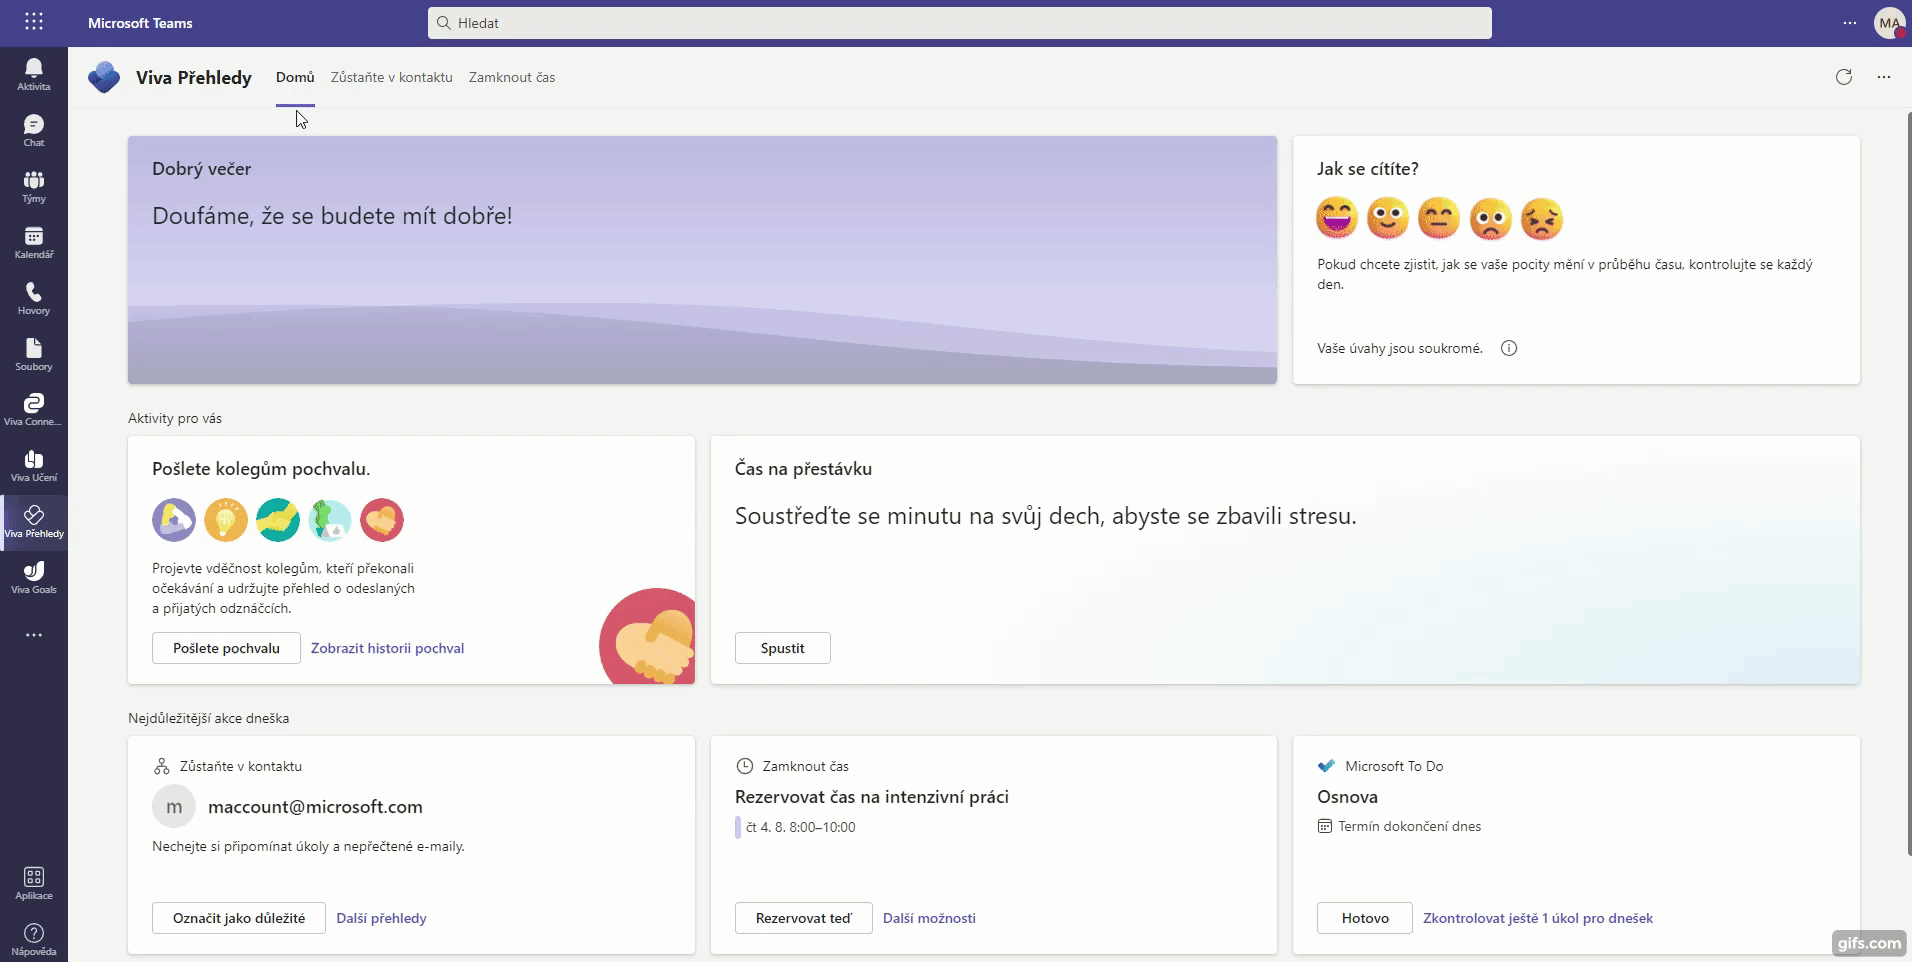Click Spustit to start breathing break
Viewport: 1912px width, 962px height.
pyautogui.click(x=782, y=648)
